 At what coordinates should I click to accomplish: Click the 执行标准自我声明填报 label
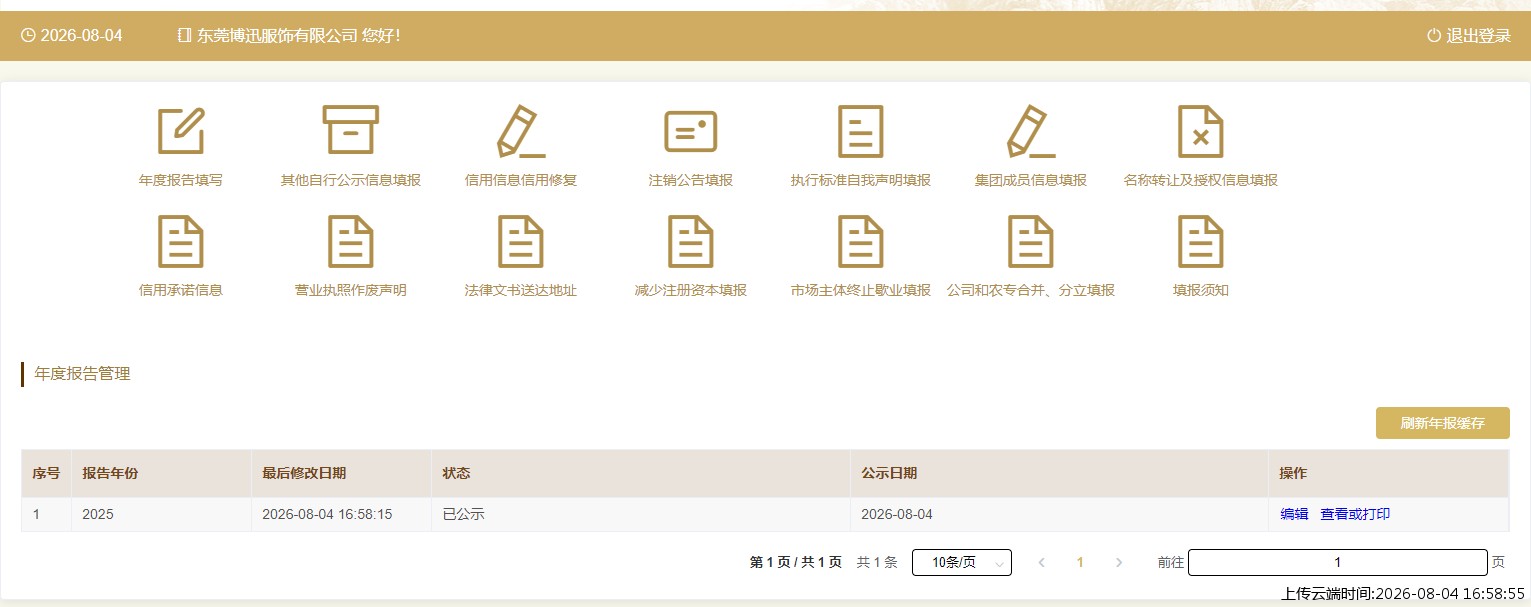pos(861,181)
